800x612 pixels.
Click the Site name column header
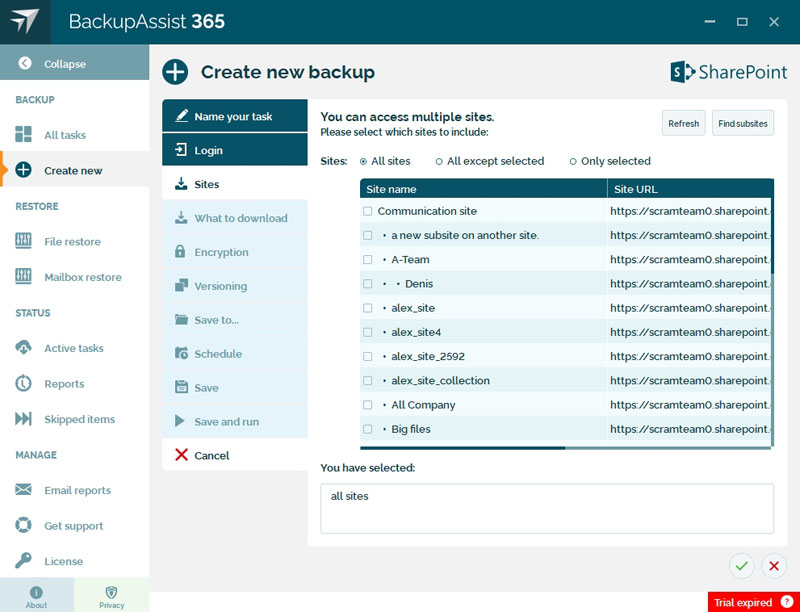[484, 189]
